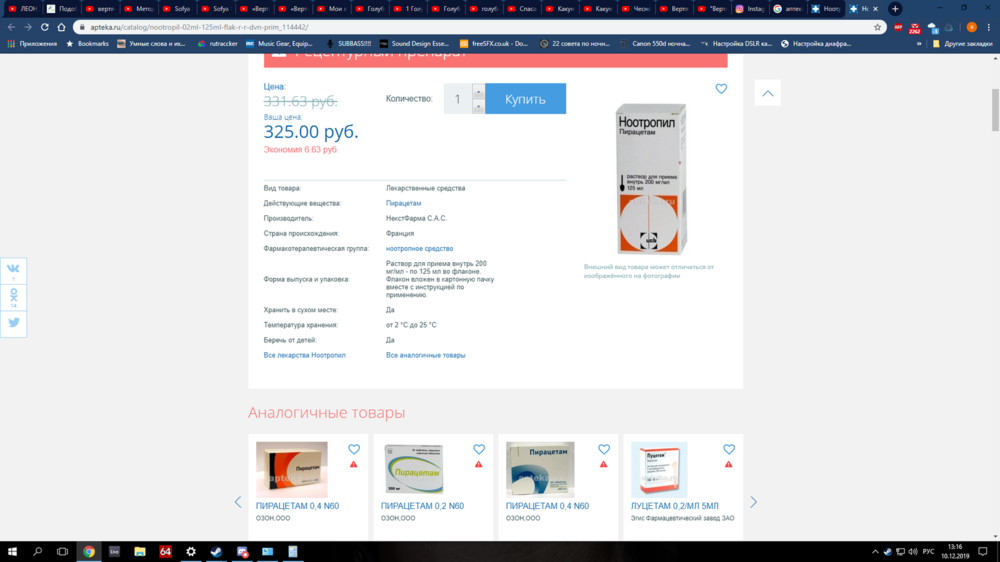The width and height of the screenshot is (1000, 562).
Task: Open a new Chrome tab
Action: pyautogui.click(x=895, y=9)
